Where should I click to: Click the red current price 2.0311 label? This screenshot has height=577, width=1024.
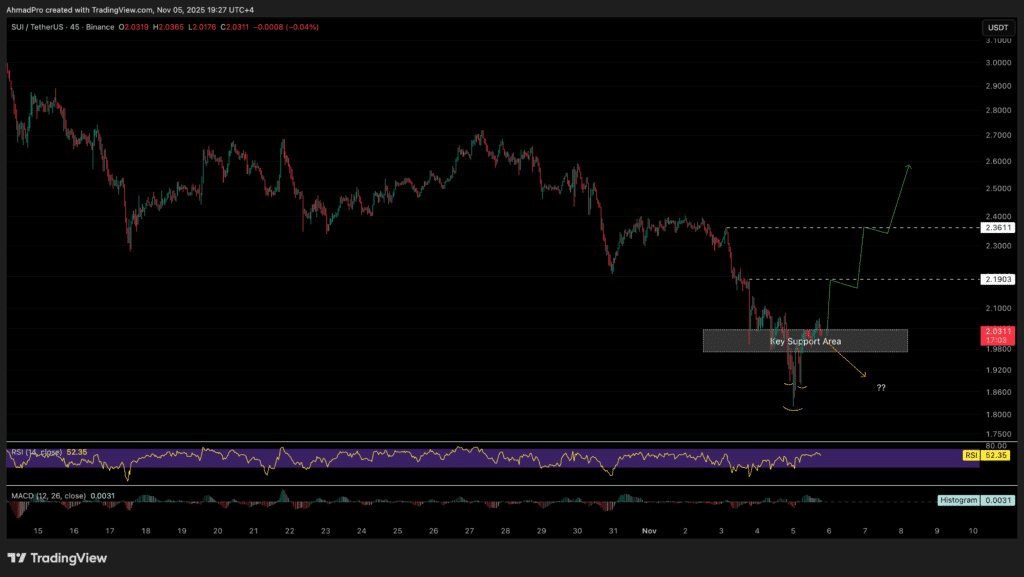(x=996, y=329)
